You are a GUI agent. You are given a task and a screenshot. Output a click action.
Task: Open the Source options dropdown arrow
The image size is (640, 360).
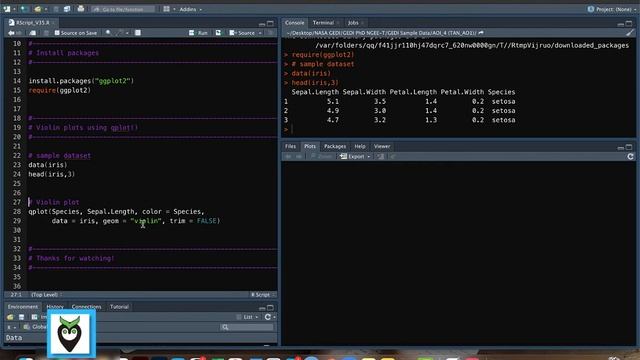(260, 33)
